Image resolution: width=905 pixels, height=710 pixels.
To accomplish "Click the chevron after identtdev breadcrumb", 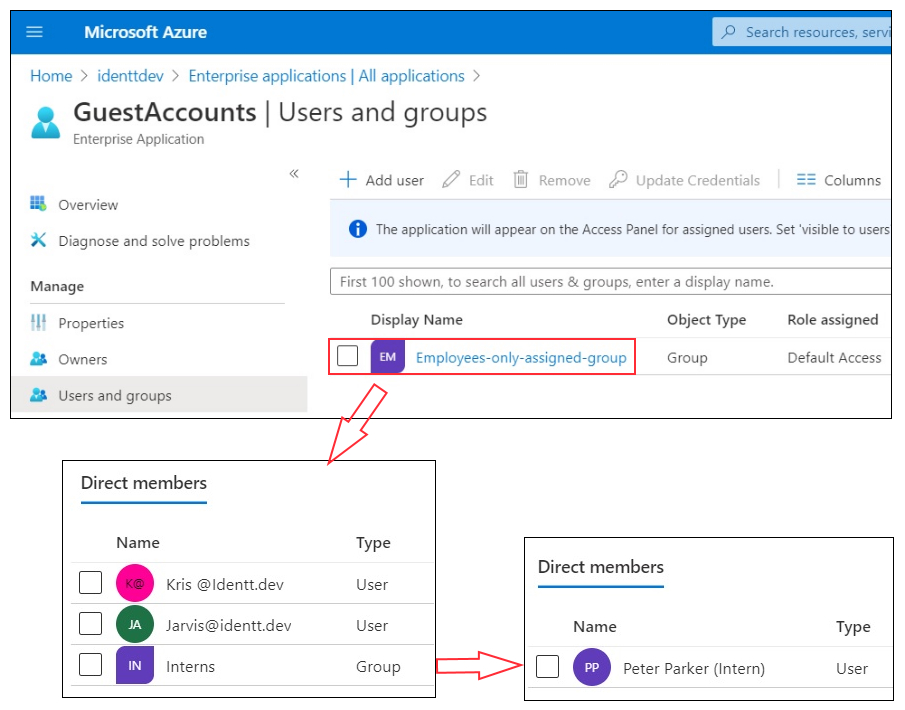I will (x=176, y=76).
